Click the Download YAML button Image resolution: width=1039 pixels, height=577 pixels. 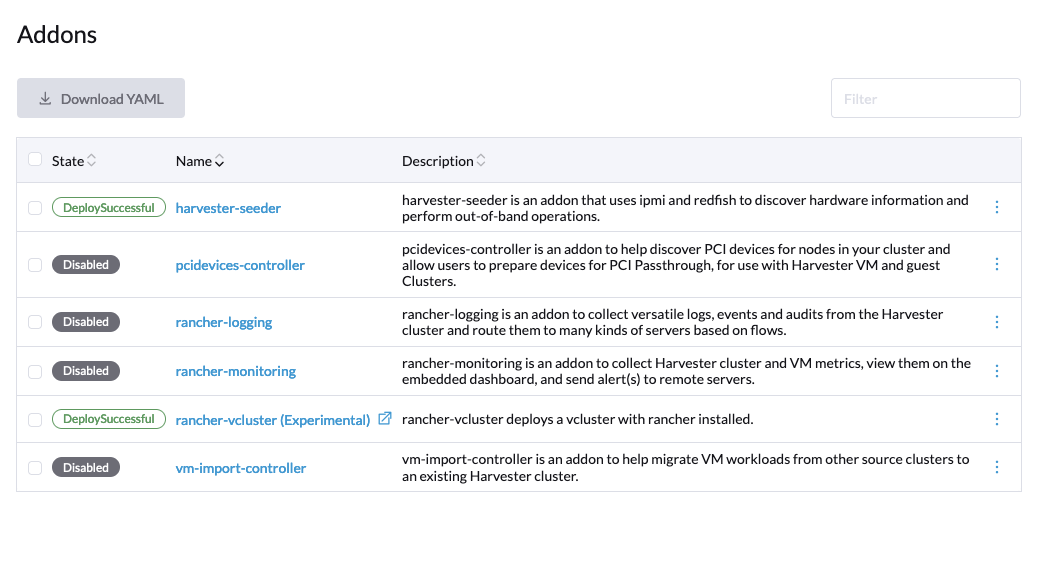pyautogui.click(x=100, y=98)
